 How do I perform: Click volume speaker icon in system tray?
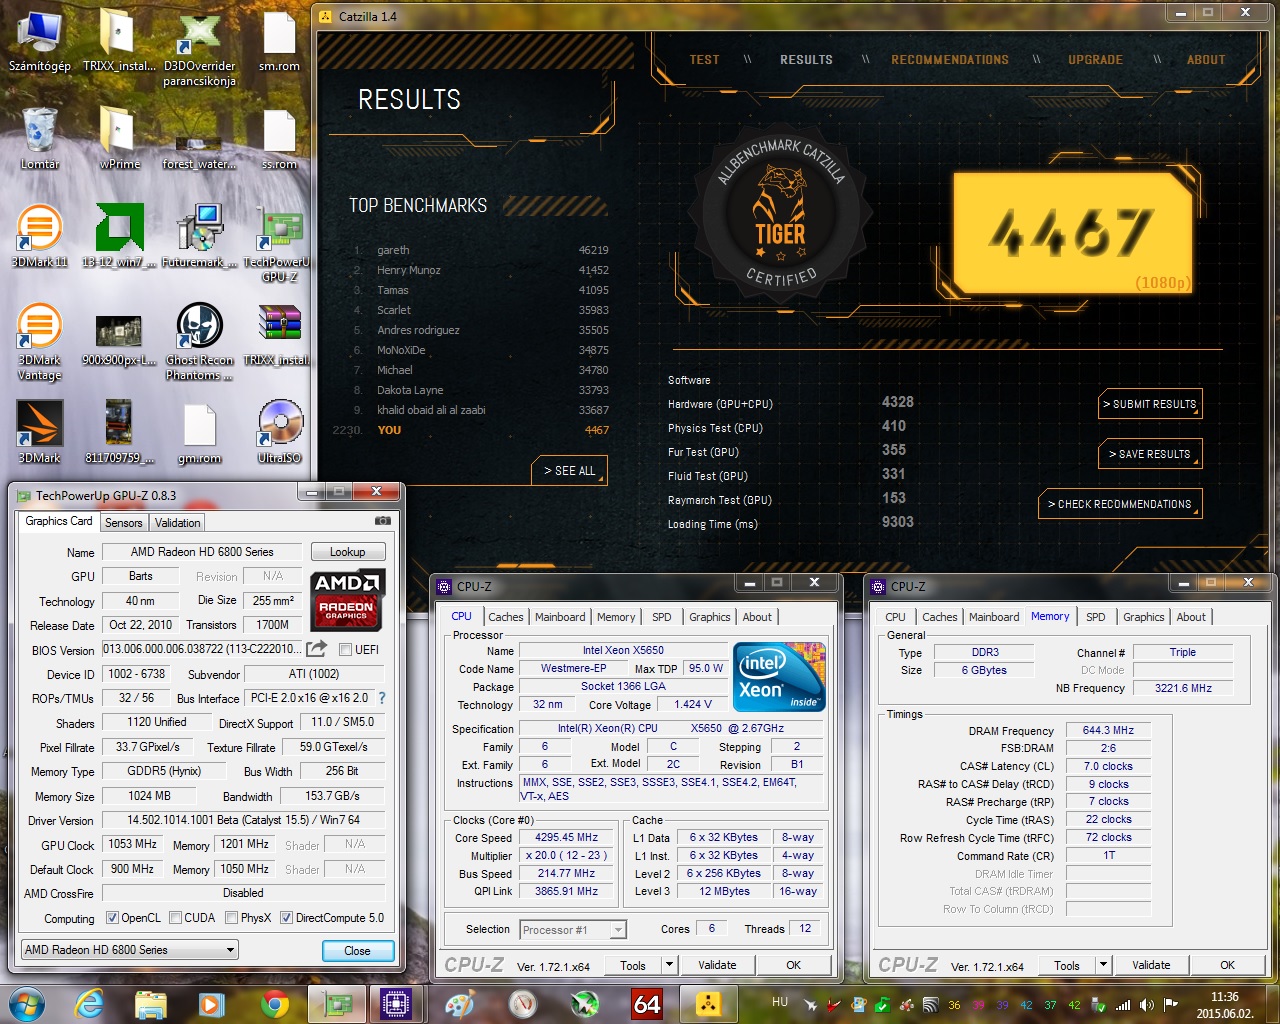tap(1146, 1005)
